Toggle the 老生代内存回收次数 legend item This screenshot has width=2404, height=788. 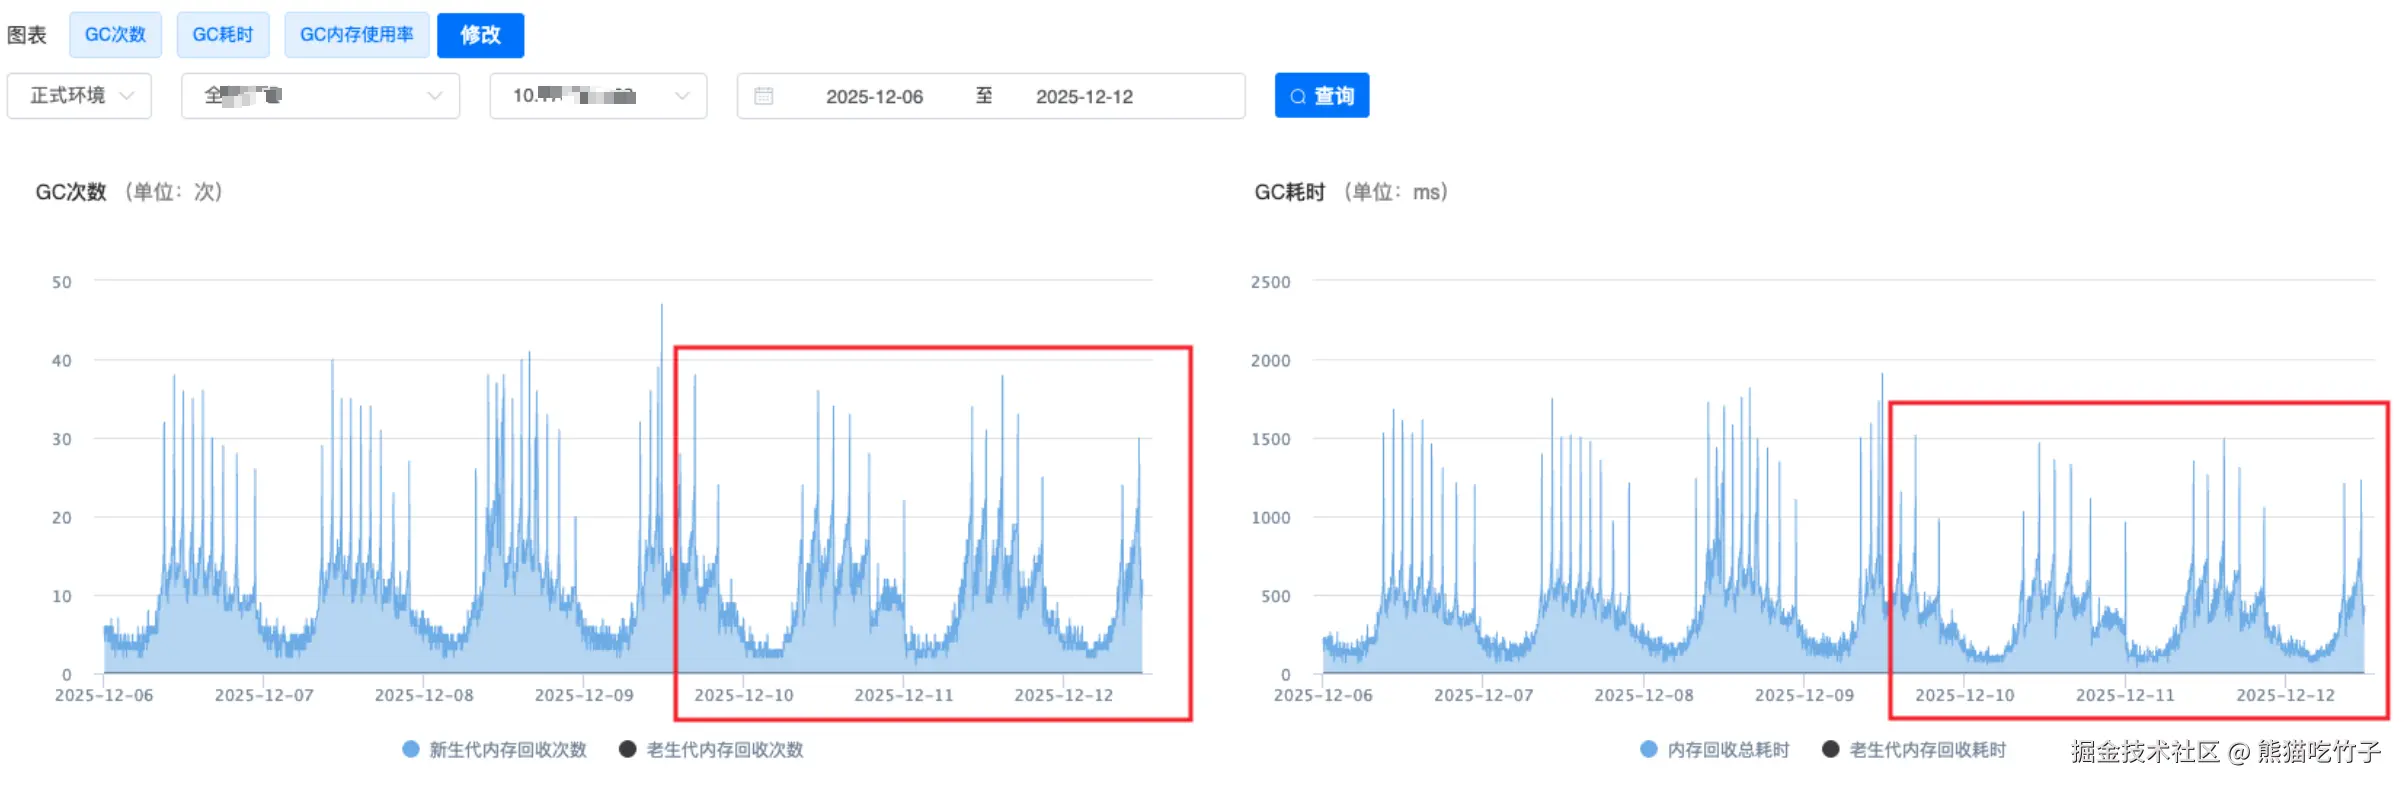(712, 750)
